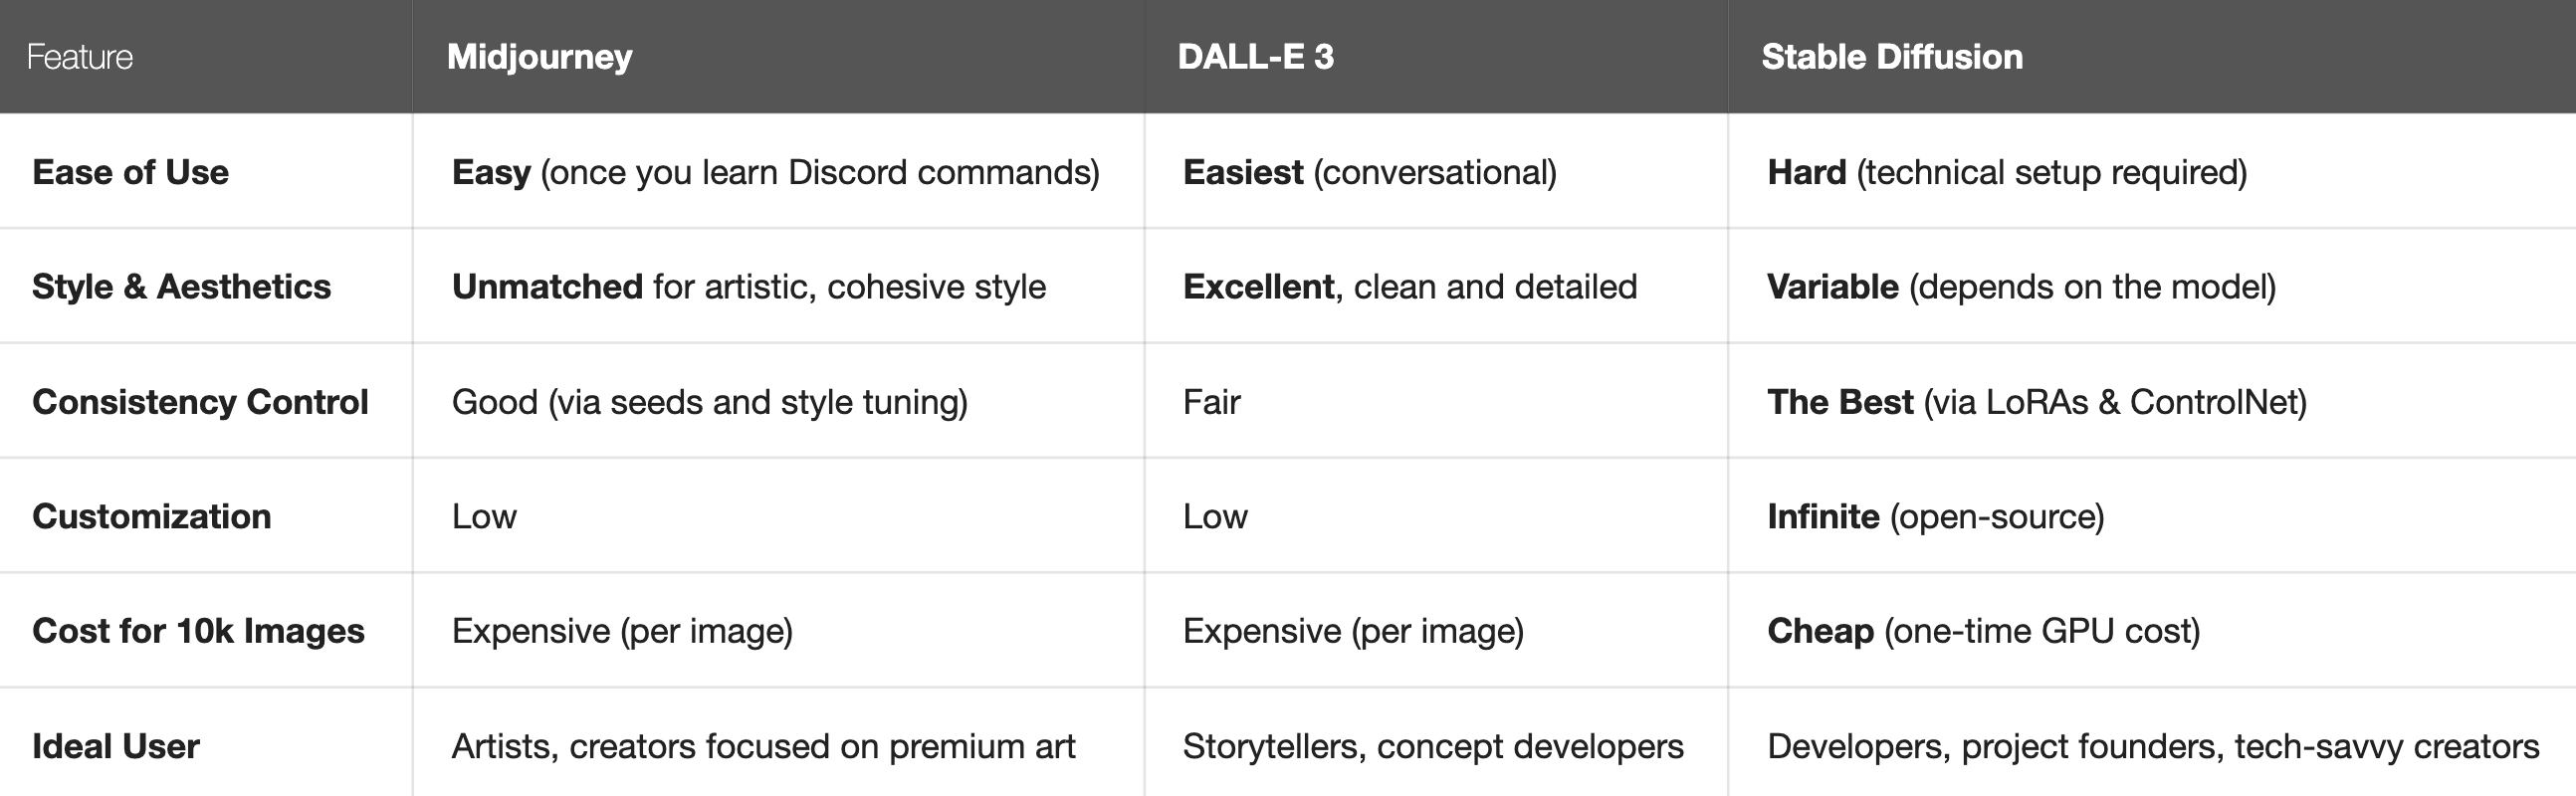Select the LoRAs & ControlNet cell
Screen dimensions: 2576x796
(2036, 402)
